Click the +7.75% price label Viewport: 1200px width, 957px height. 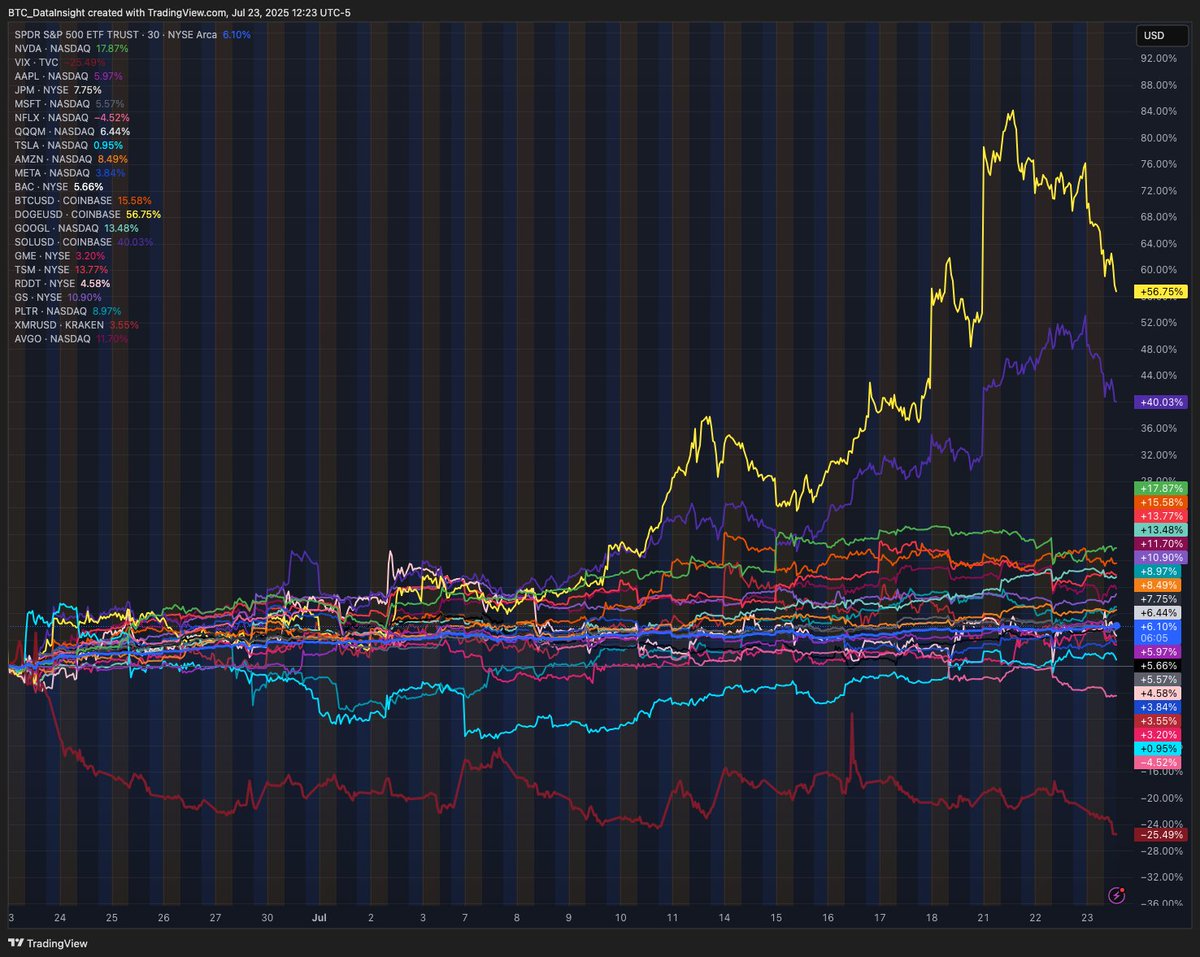coord(1159,598)
